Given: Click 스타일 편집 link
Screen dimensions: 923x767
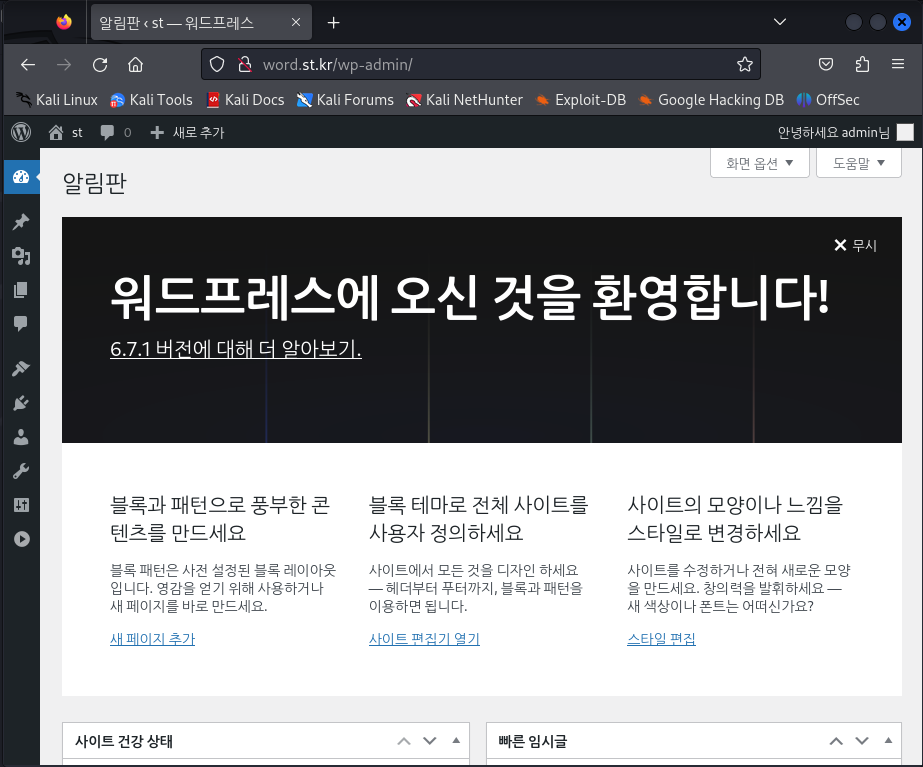Looking at the screenshot, I should point(661,639).
